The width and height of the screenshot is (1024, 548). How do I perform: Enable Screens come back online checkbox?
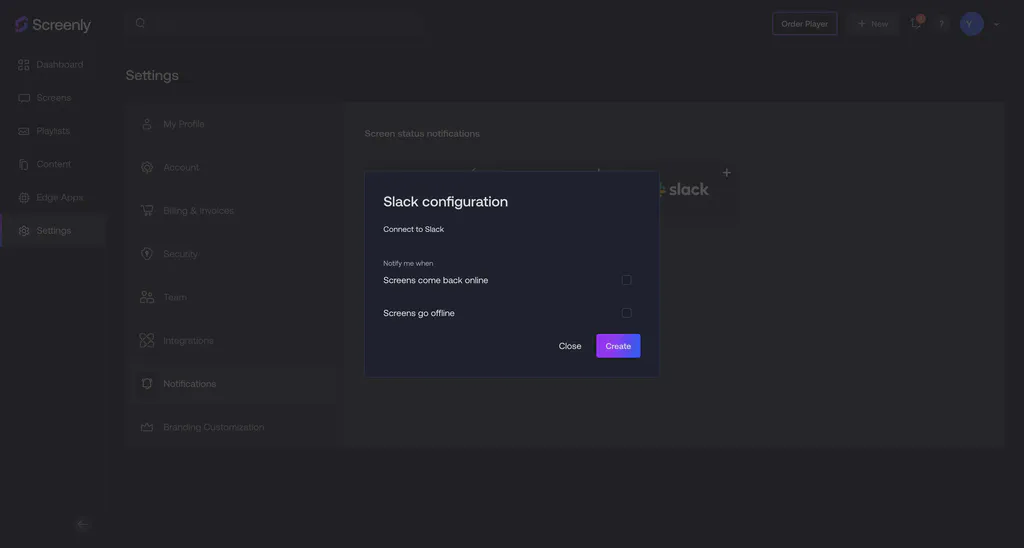point(626,280)
